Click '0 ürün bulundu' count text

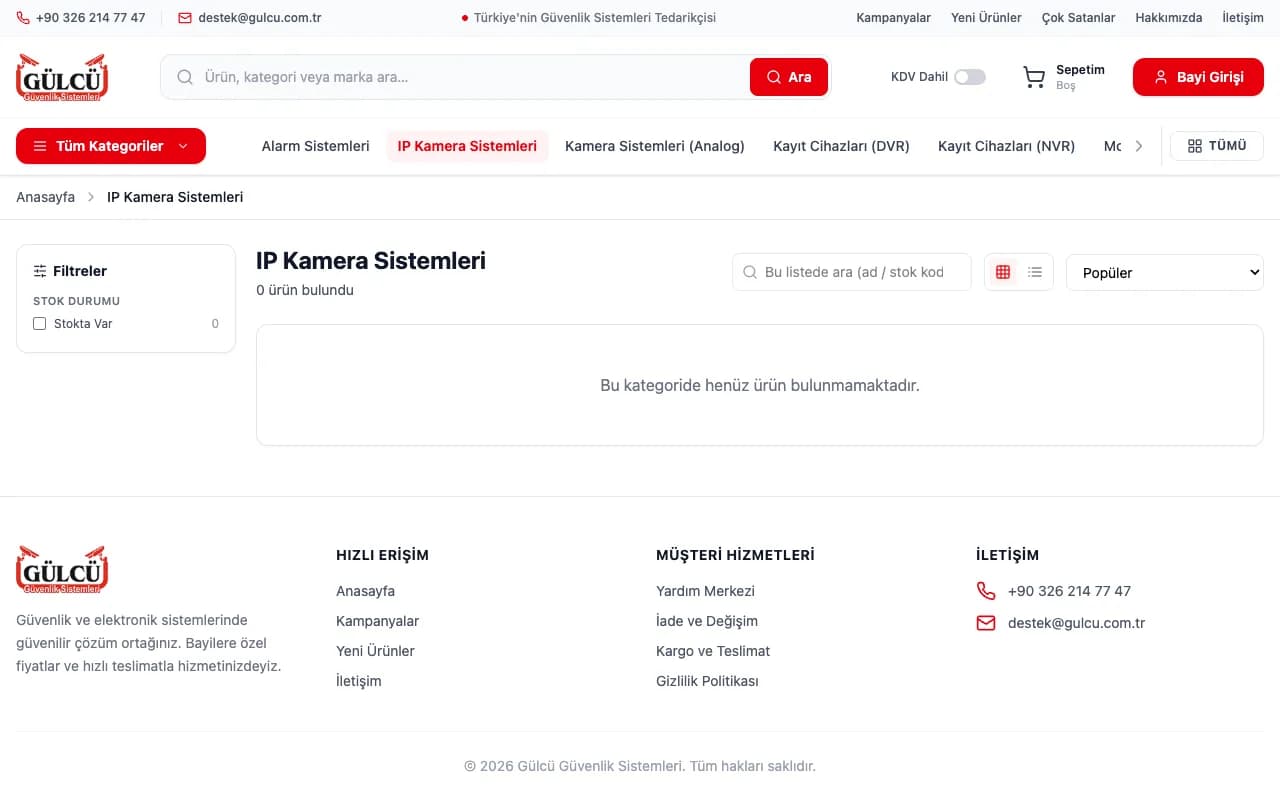[x=305, y=290]
